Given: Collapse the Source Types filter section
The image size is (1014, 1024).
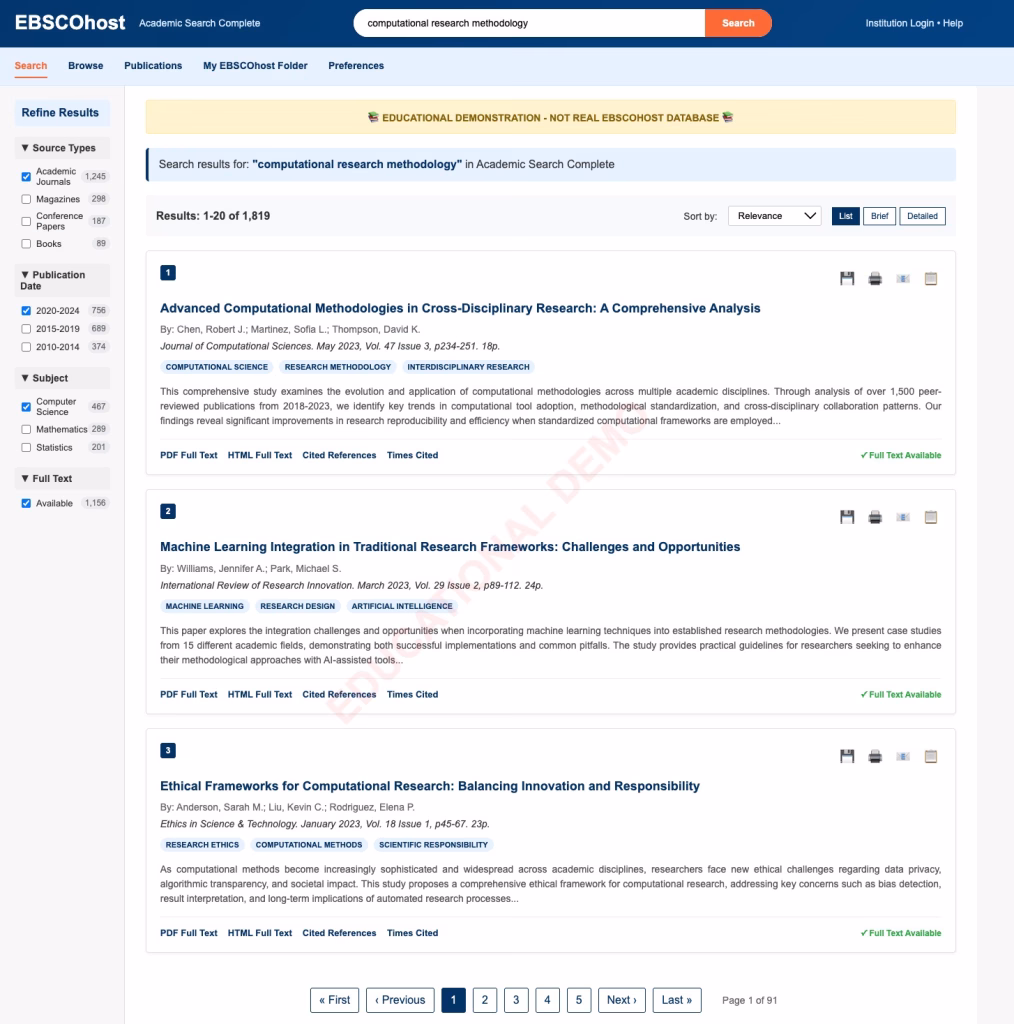Looking at the screenshot, I should (58, 148).
